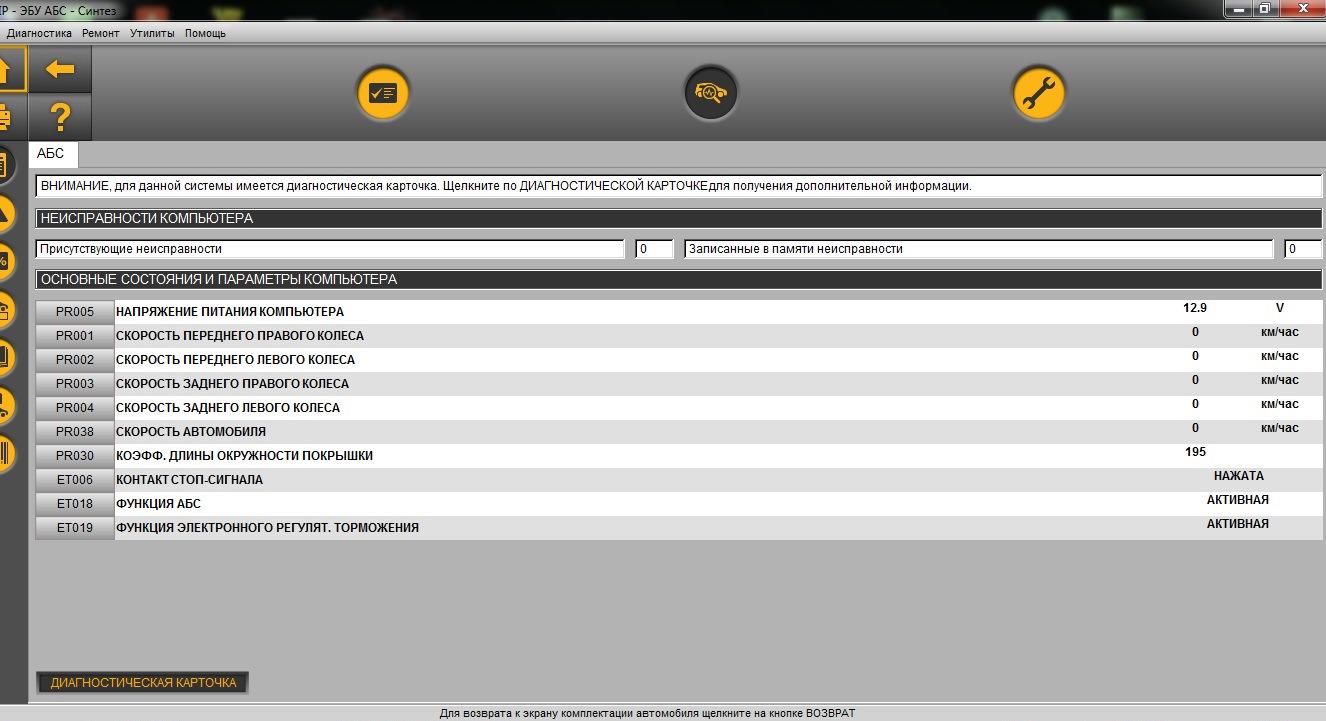Screen dimensions: 1326x721
Task: Click the Присутствующие неисправности field
Action: (x=330, y=249)
